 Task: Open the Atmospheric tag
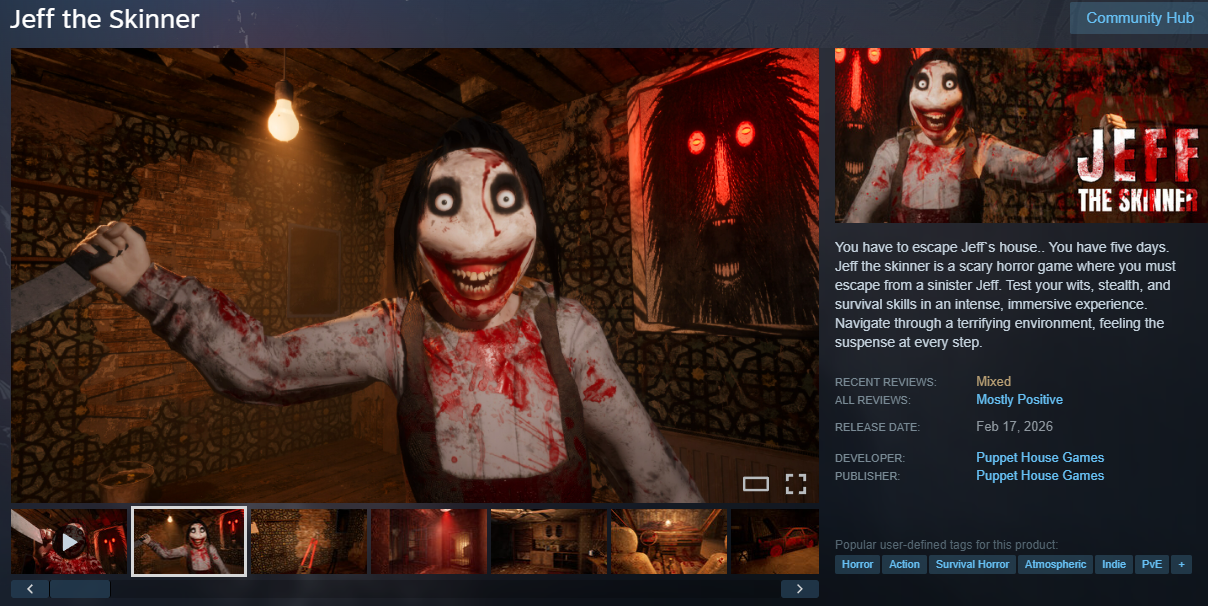(x=1055, y=564)
